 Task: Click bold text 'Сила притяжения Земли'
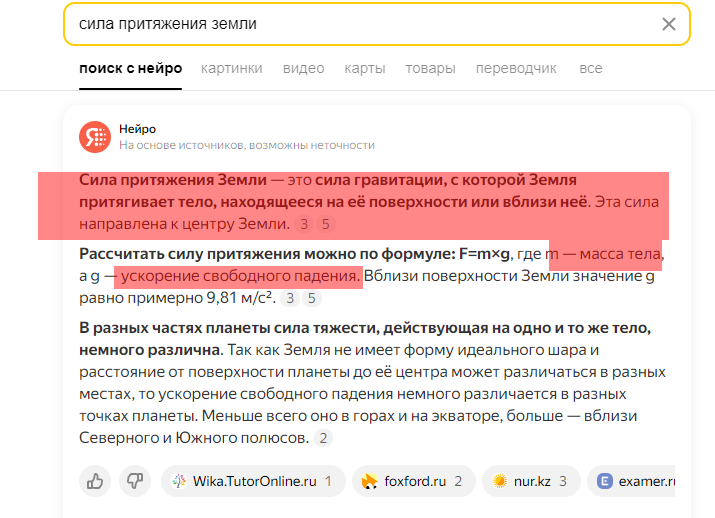[173, 180]
